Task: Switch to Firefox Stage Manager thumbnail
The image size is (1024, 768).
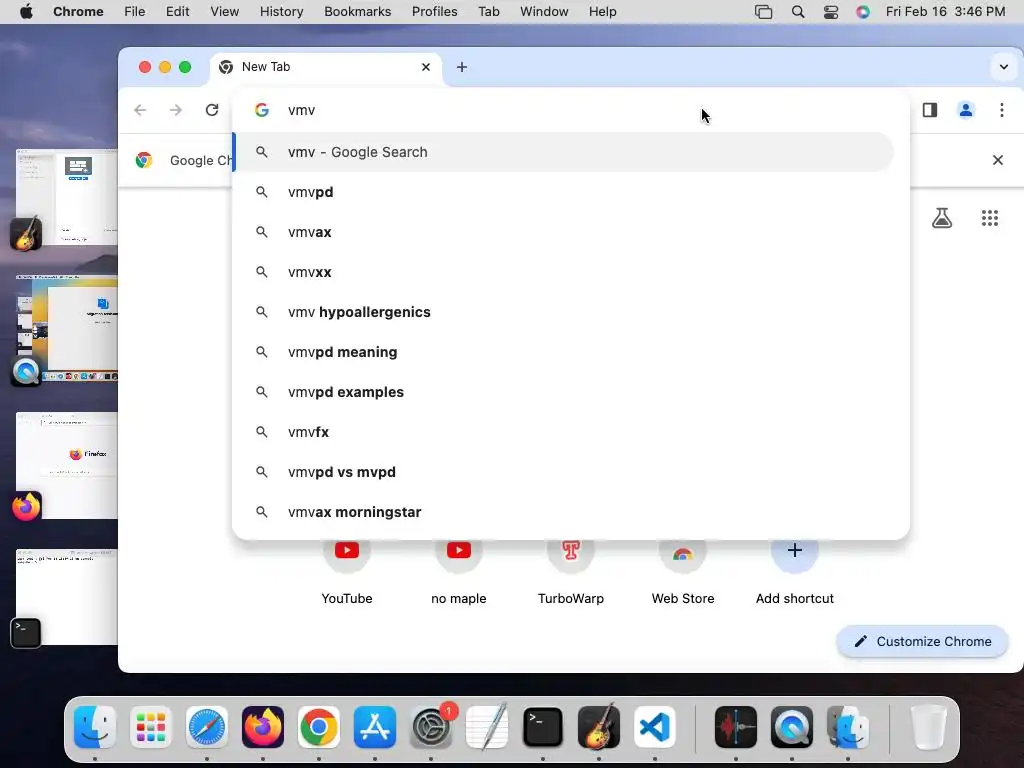Action: pos(67,466)
